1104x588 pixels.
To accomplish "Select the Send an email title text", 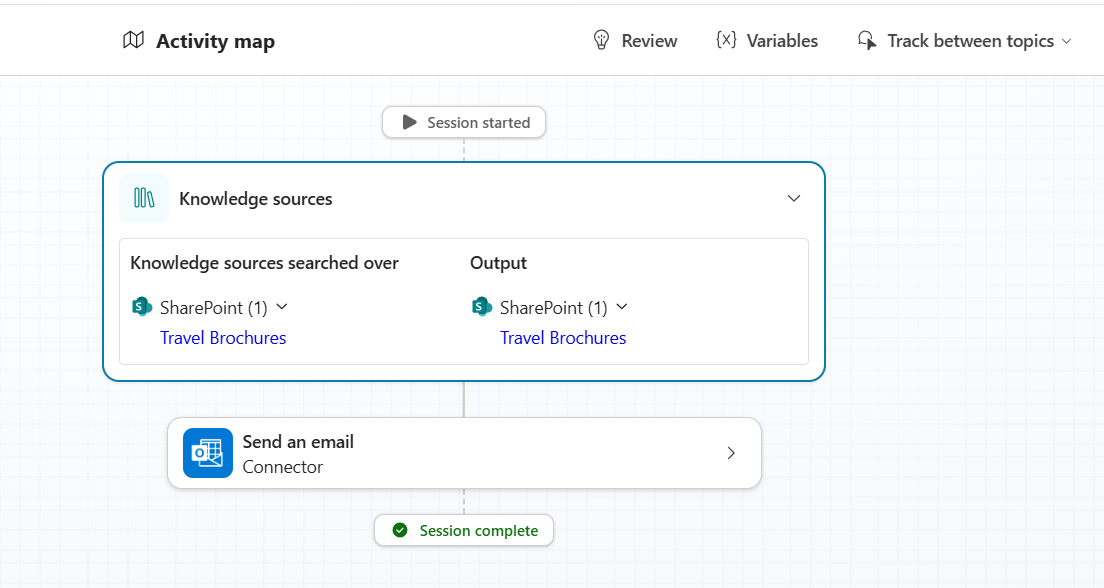I will [298, 441].
